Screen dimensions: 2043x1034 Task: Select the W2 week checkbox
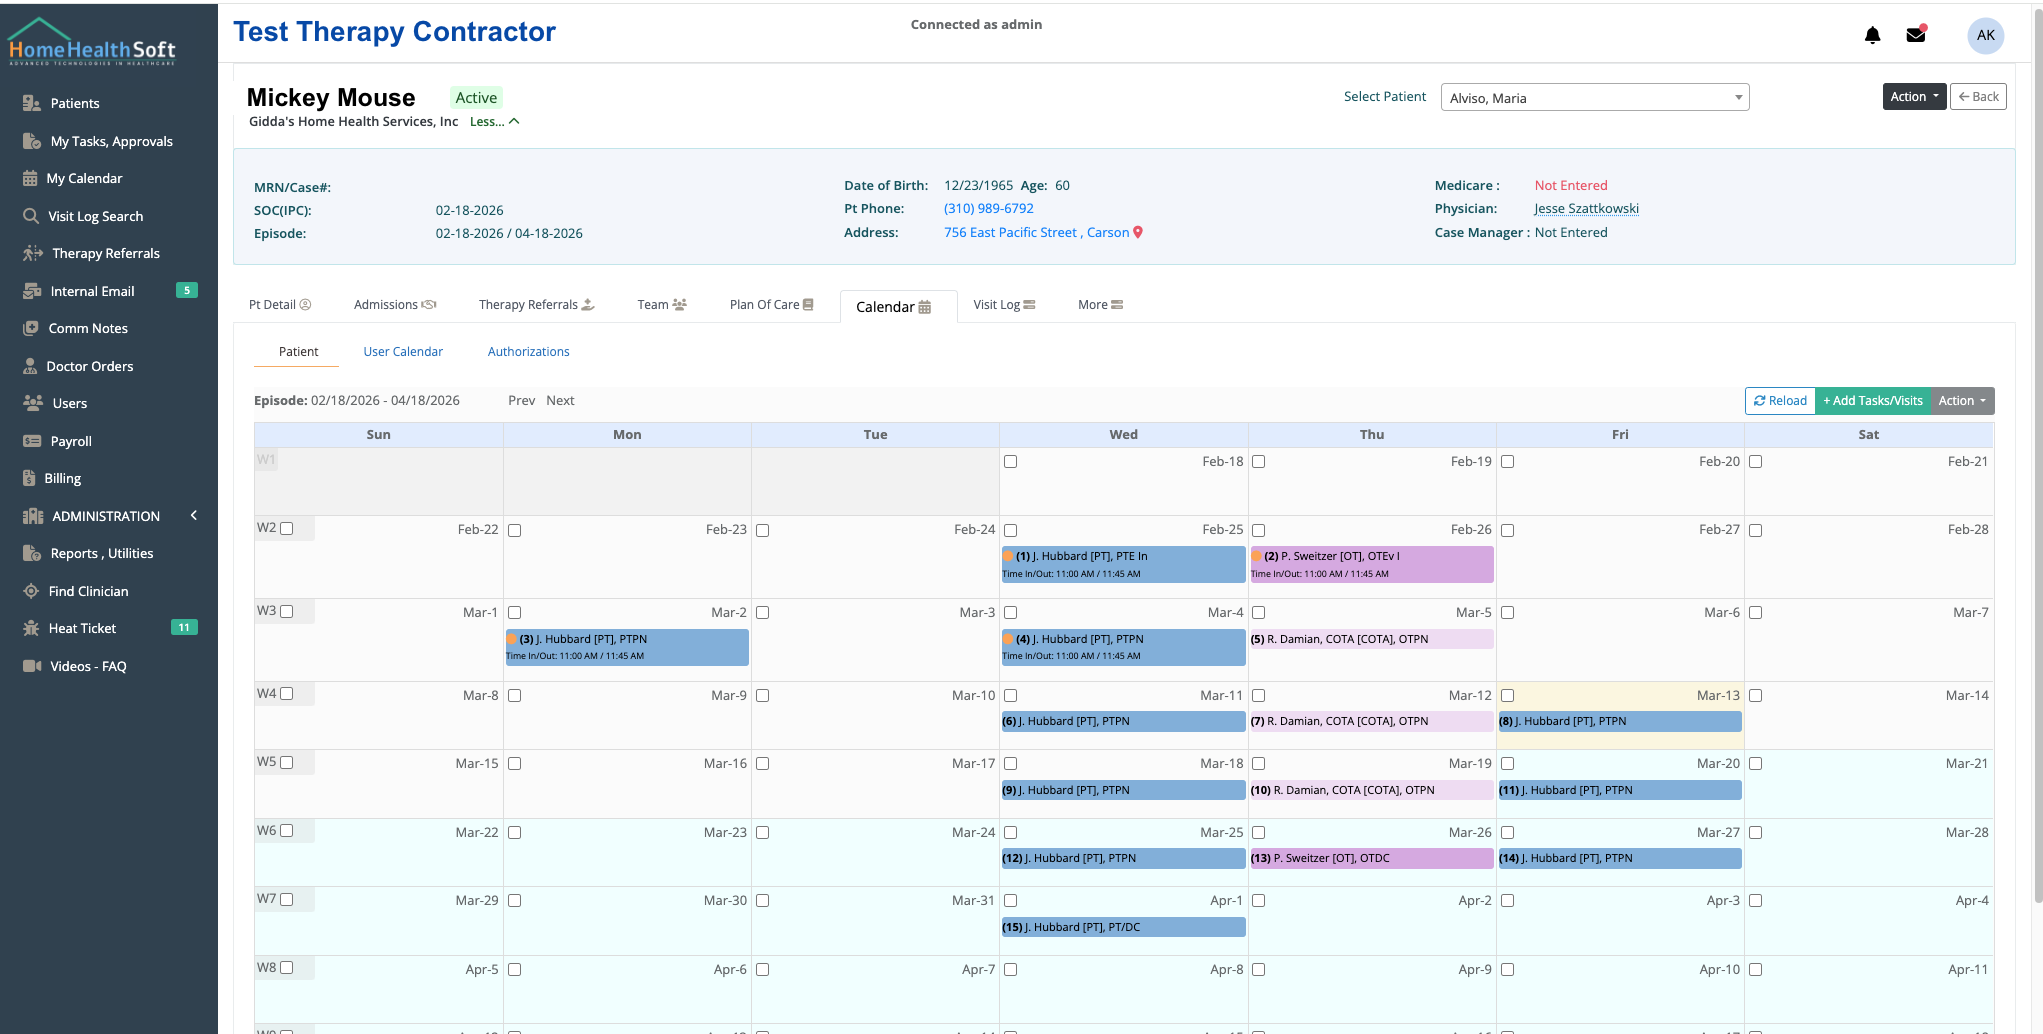pyautogui.click(x=287, y=528)
